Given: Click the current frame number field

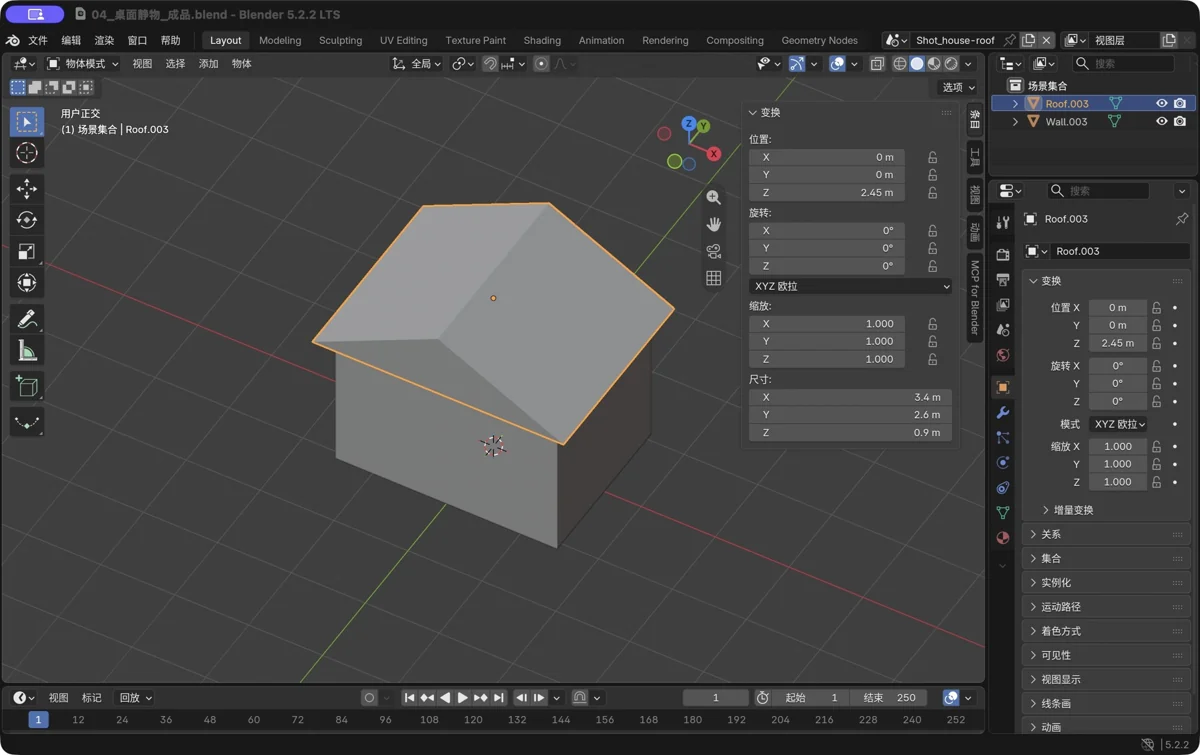Looking at the screenshot, I should click(x=715, y=698).
